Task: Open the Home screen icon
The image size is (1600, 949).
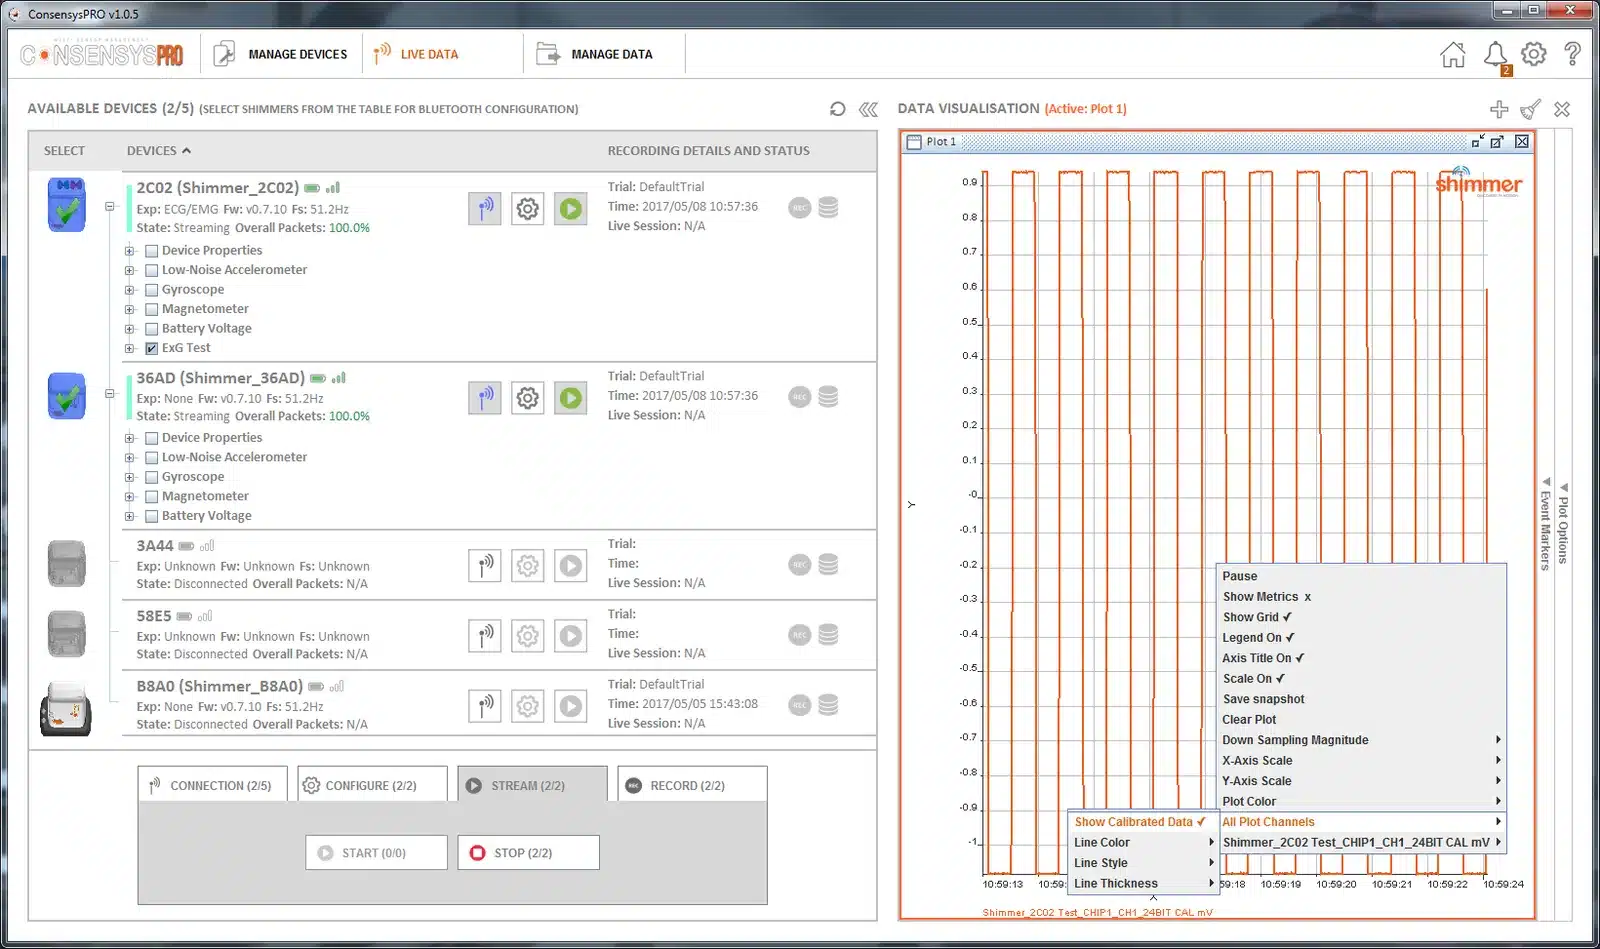Action: [1452, 55]
